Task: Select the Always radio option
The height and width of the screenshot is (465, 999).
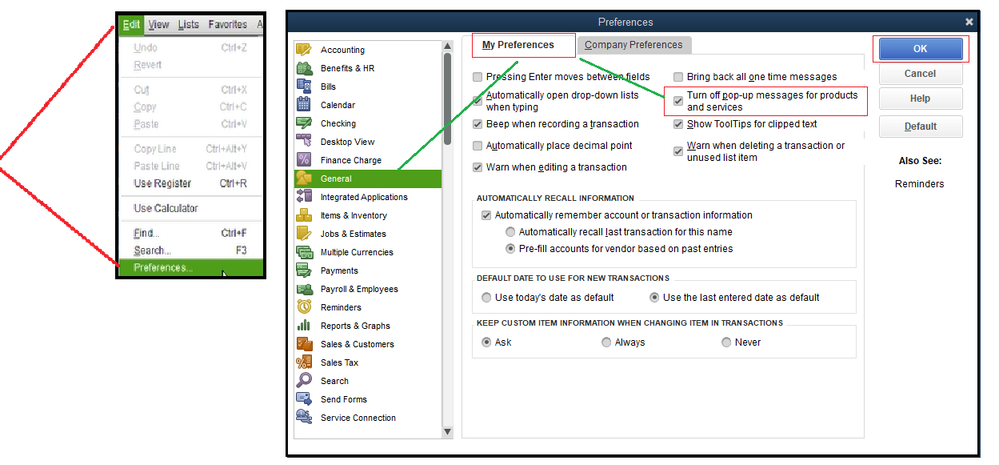Action: tap(606, 342)
